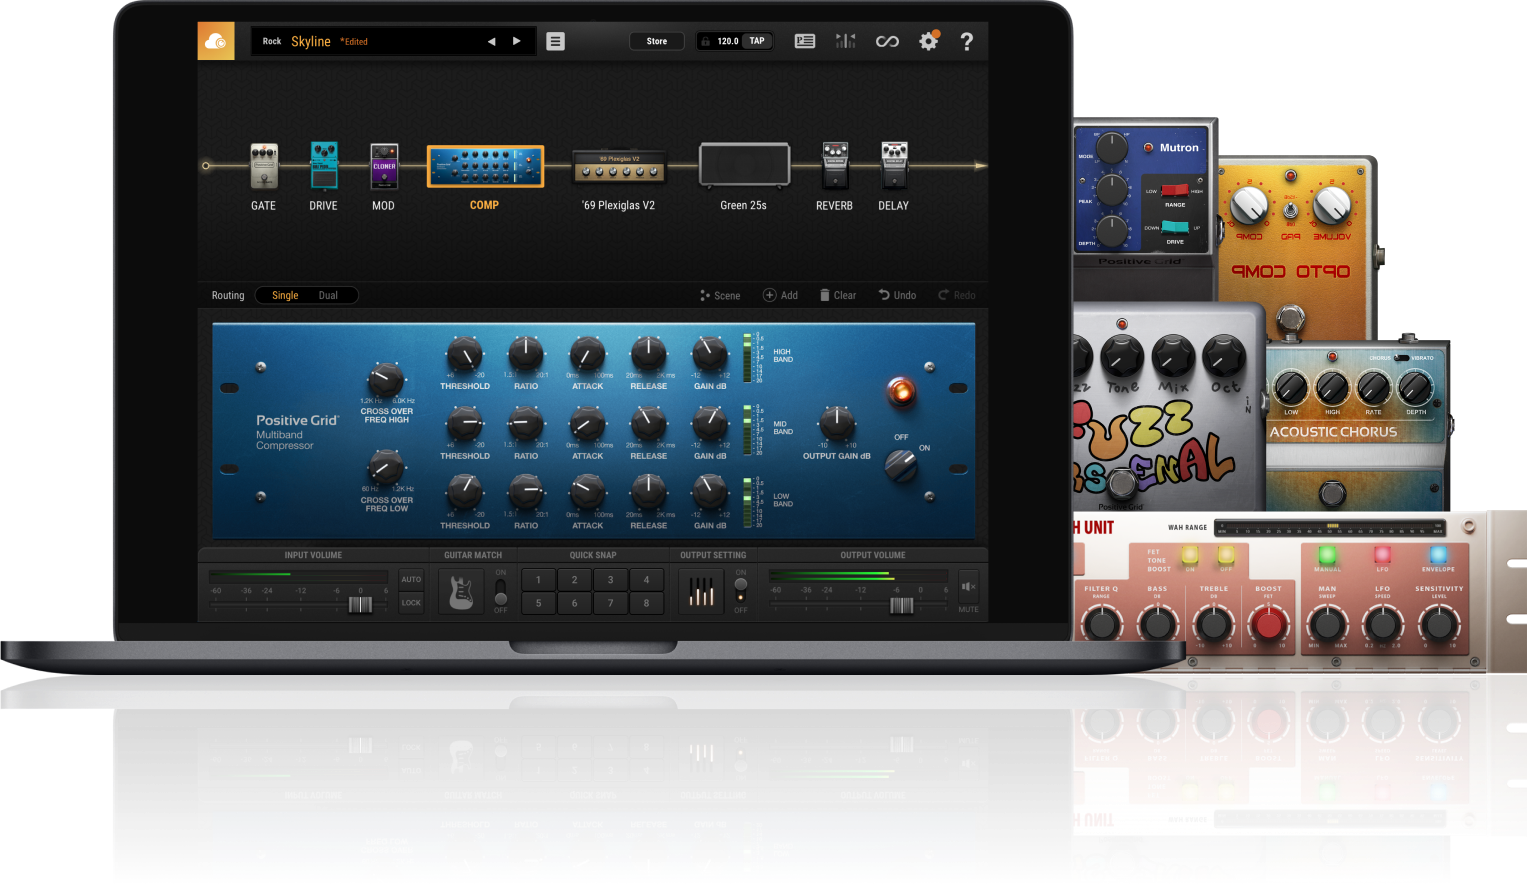Image resolution: width=1527 pixels, height=885 pixels.
Task: Switch routing to Dual
Action: [x=328, y=295]
